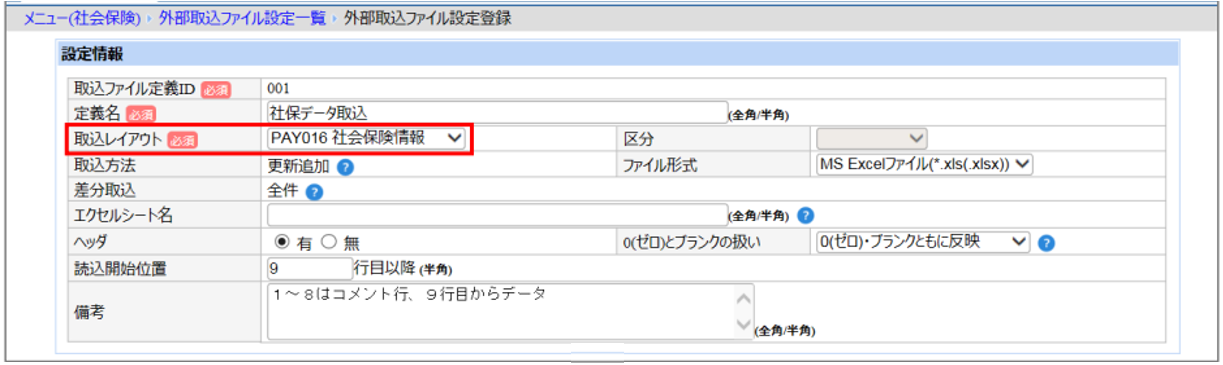Screen dimensions: 1223x365
Task: Click the 行目以降 text beside 読込開始位置
Action: [384, 268]
